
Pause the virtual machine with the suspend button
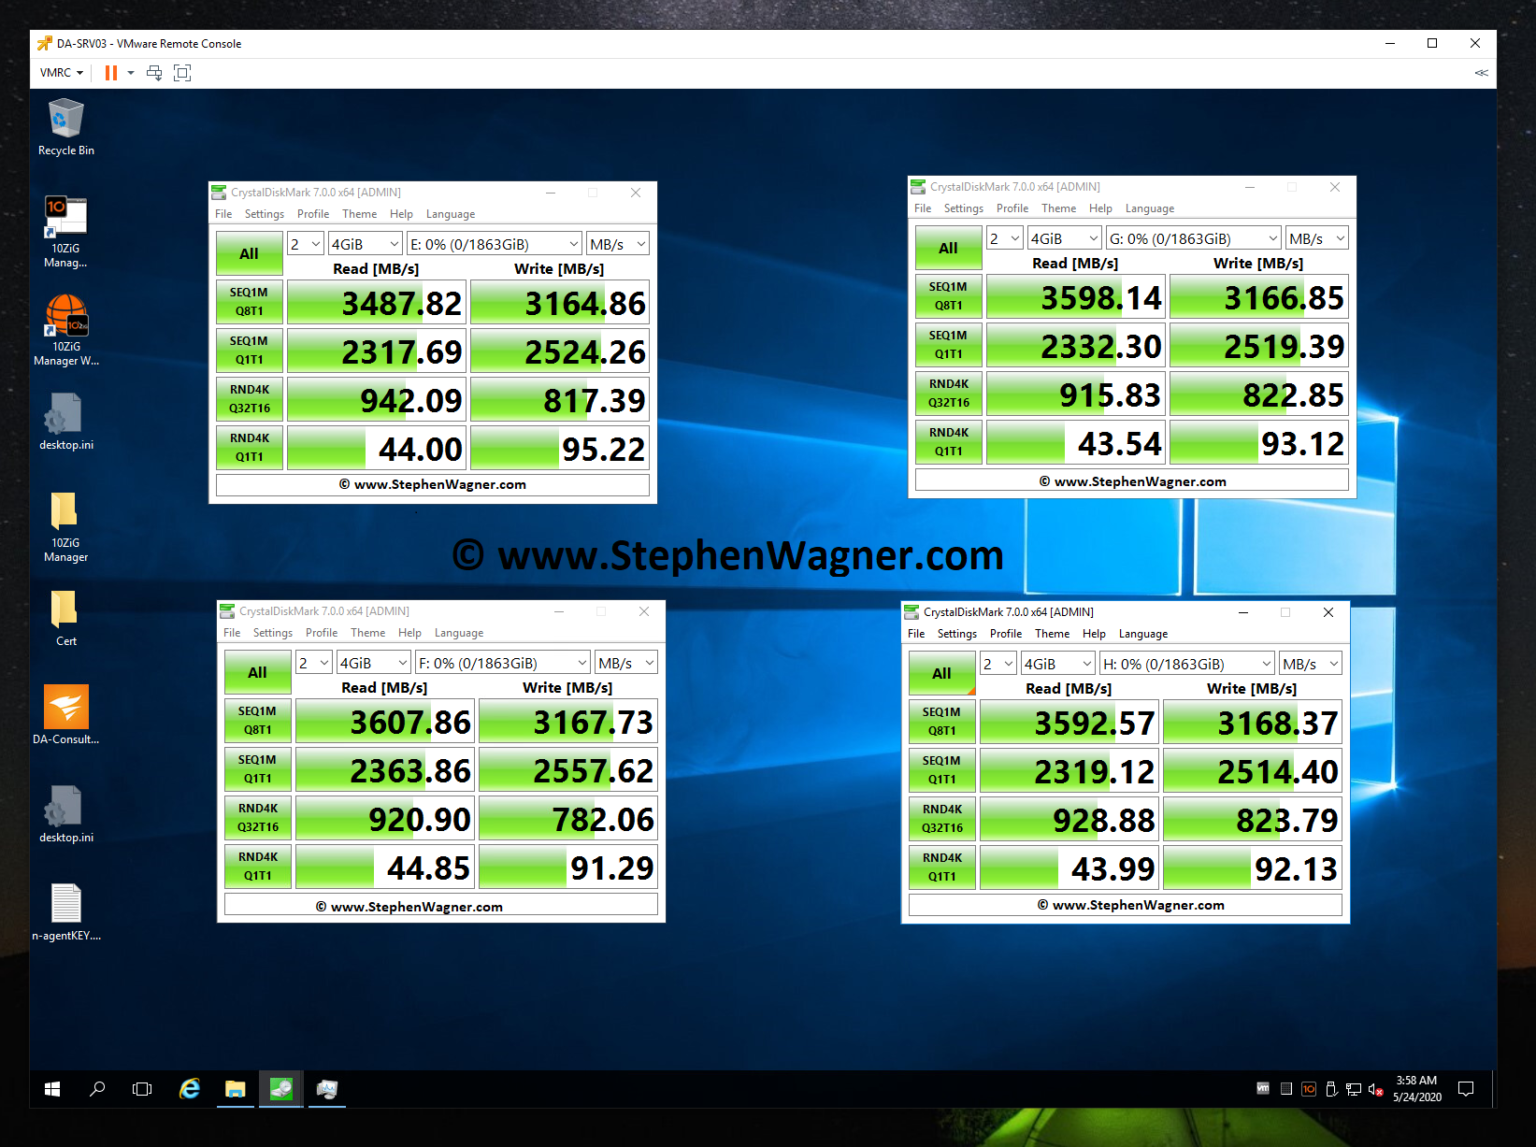(111, 72)
